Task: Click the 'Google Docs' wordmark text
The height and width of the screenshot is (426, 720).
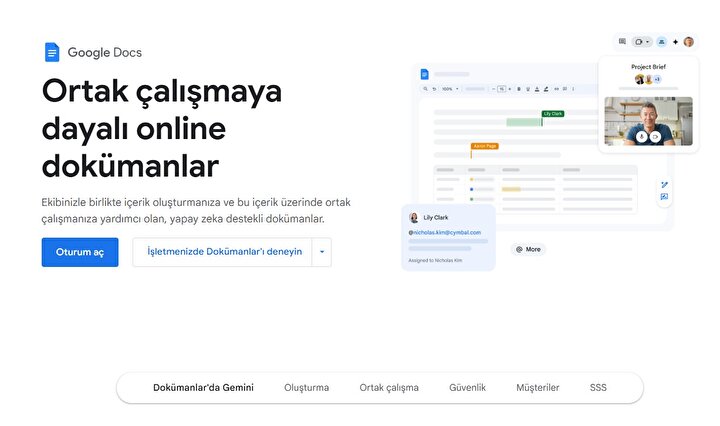Action: (105, 52)
